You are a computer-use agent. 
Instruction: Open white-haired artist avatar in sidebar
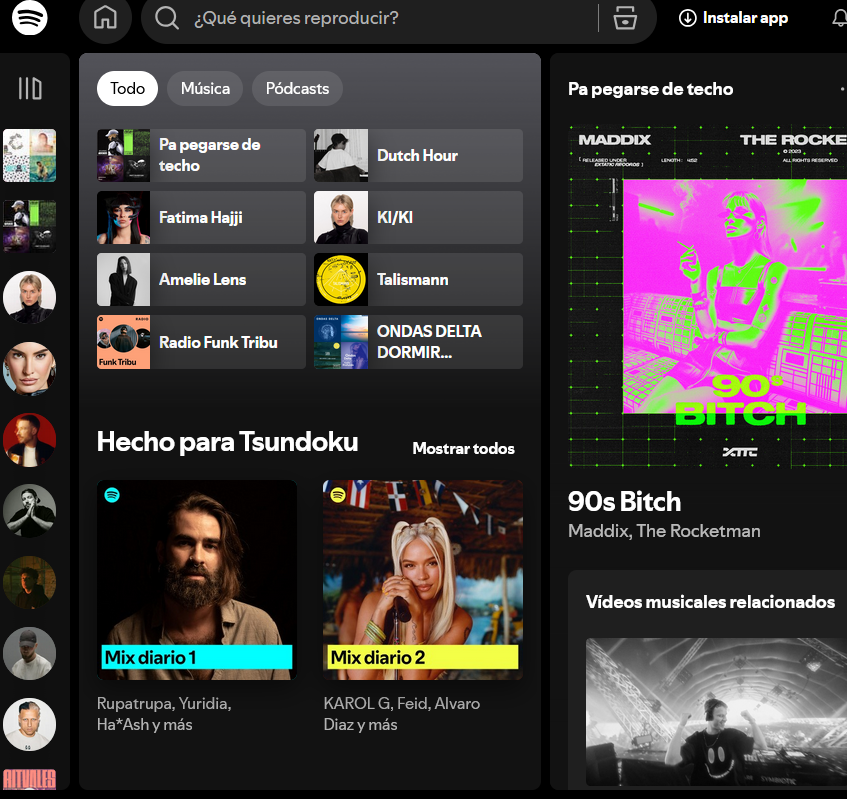coord(30,725)
